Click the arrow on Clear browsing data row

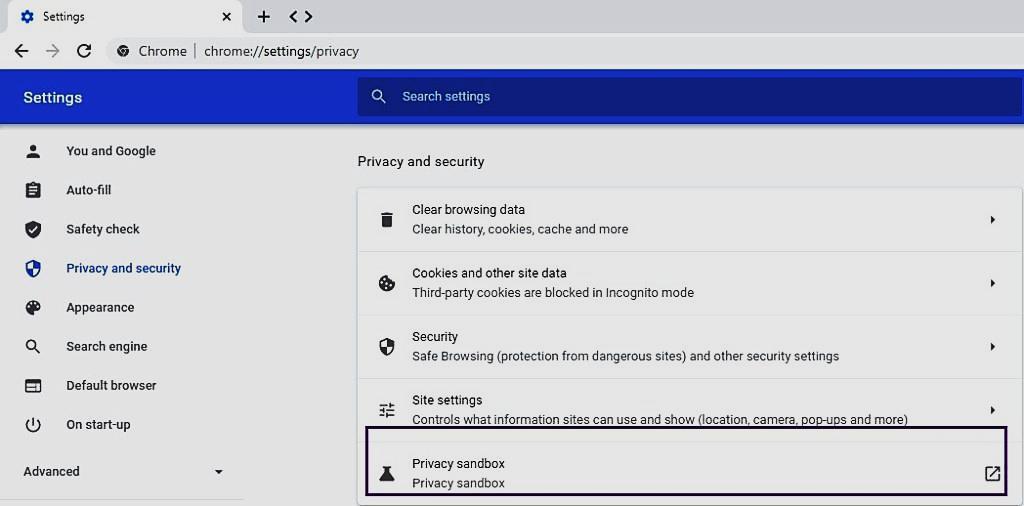tap(993, 219)
